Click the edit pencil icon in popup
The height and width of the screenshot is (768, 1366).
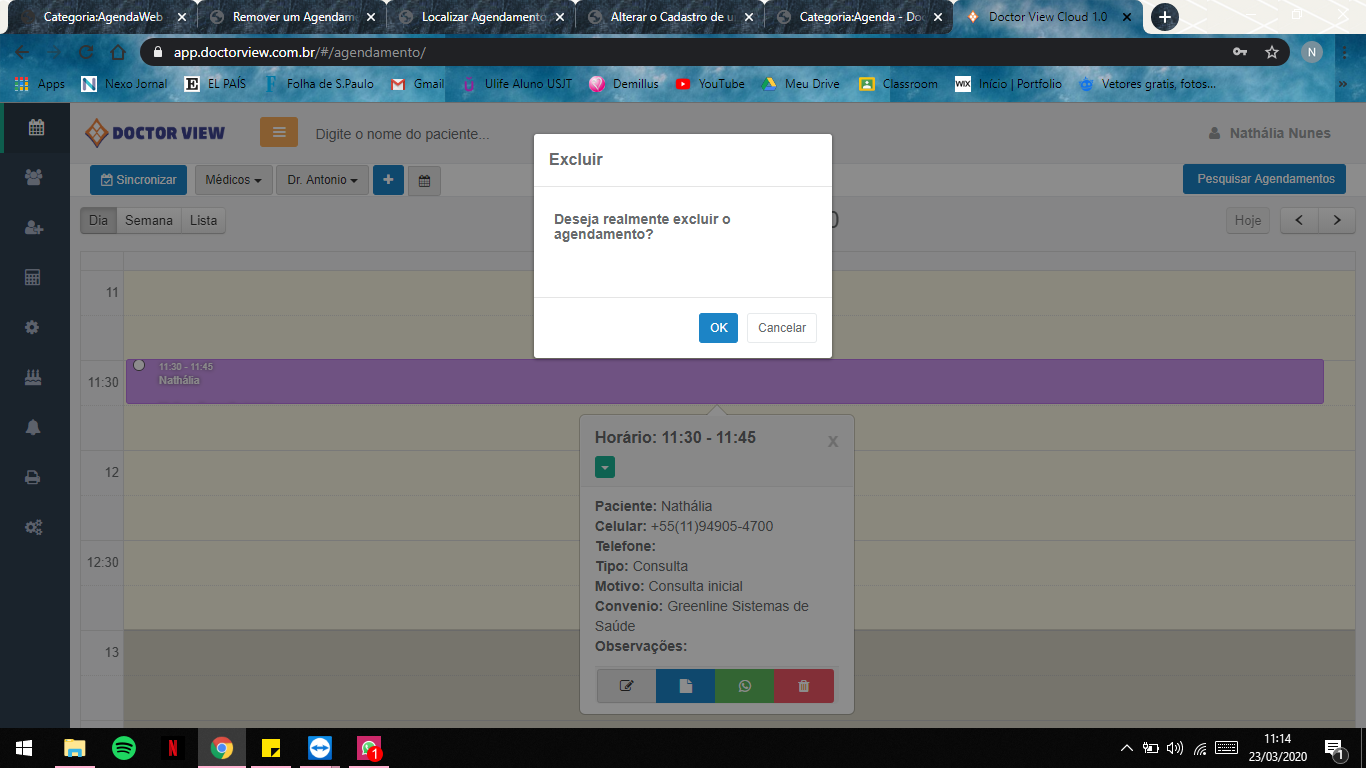coord(627,686)
